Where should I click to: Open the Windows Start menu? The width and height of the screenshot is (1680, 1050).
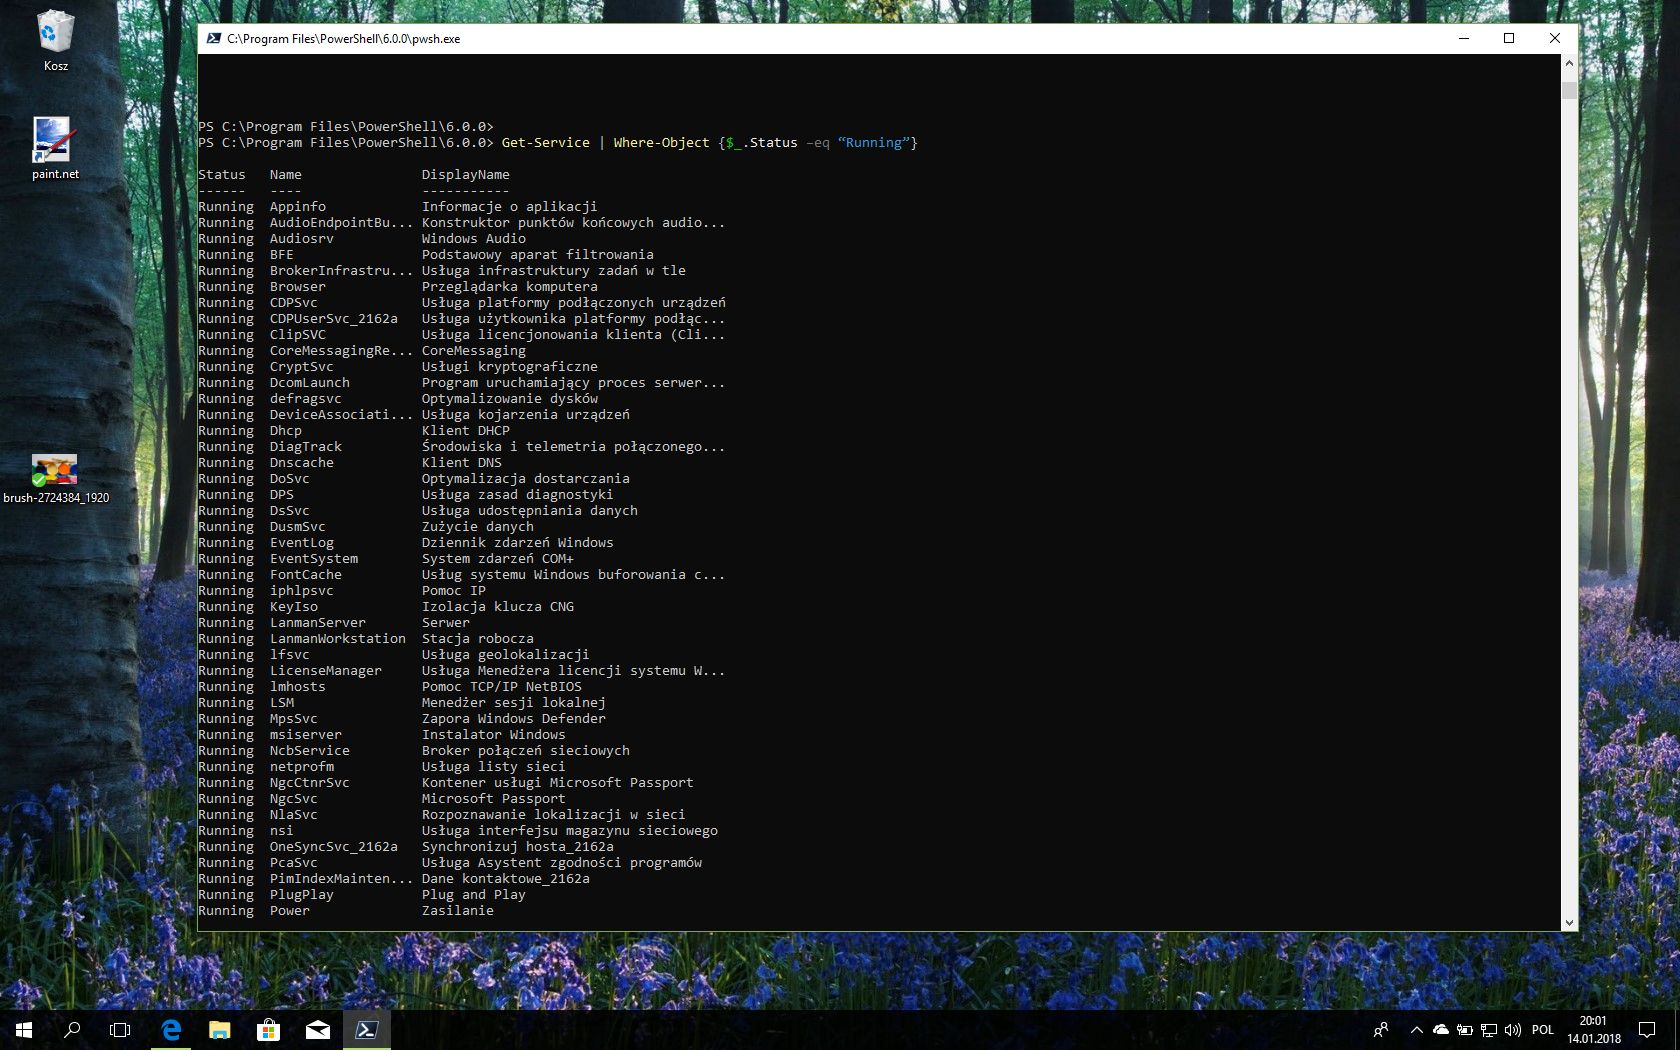pyautogui.click(x=24, y=1030)
